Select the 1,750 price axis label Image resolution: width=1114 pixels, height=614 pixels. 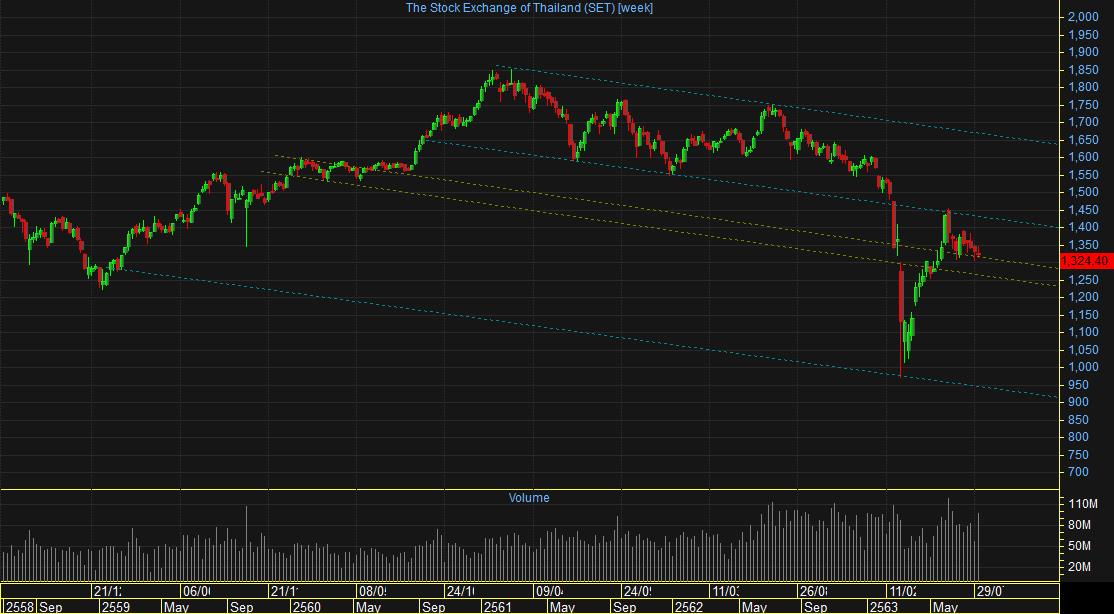tap(1083, 105)
